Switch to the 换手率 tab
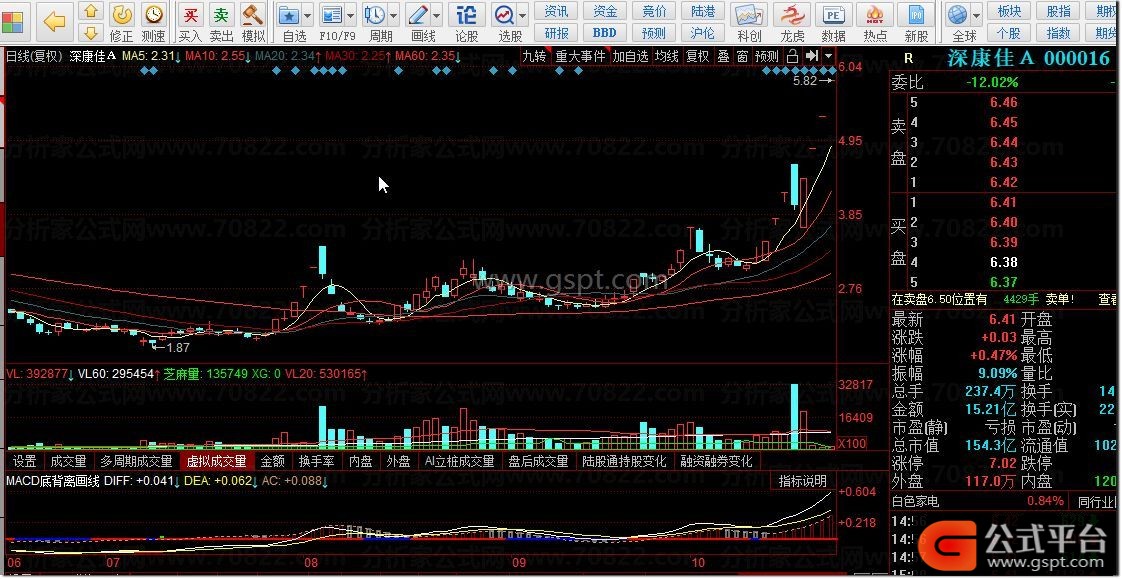The width and height of the screenshot is (1123, 579). 317,461
